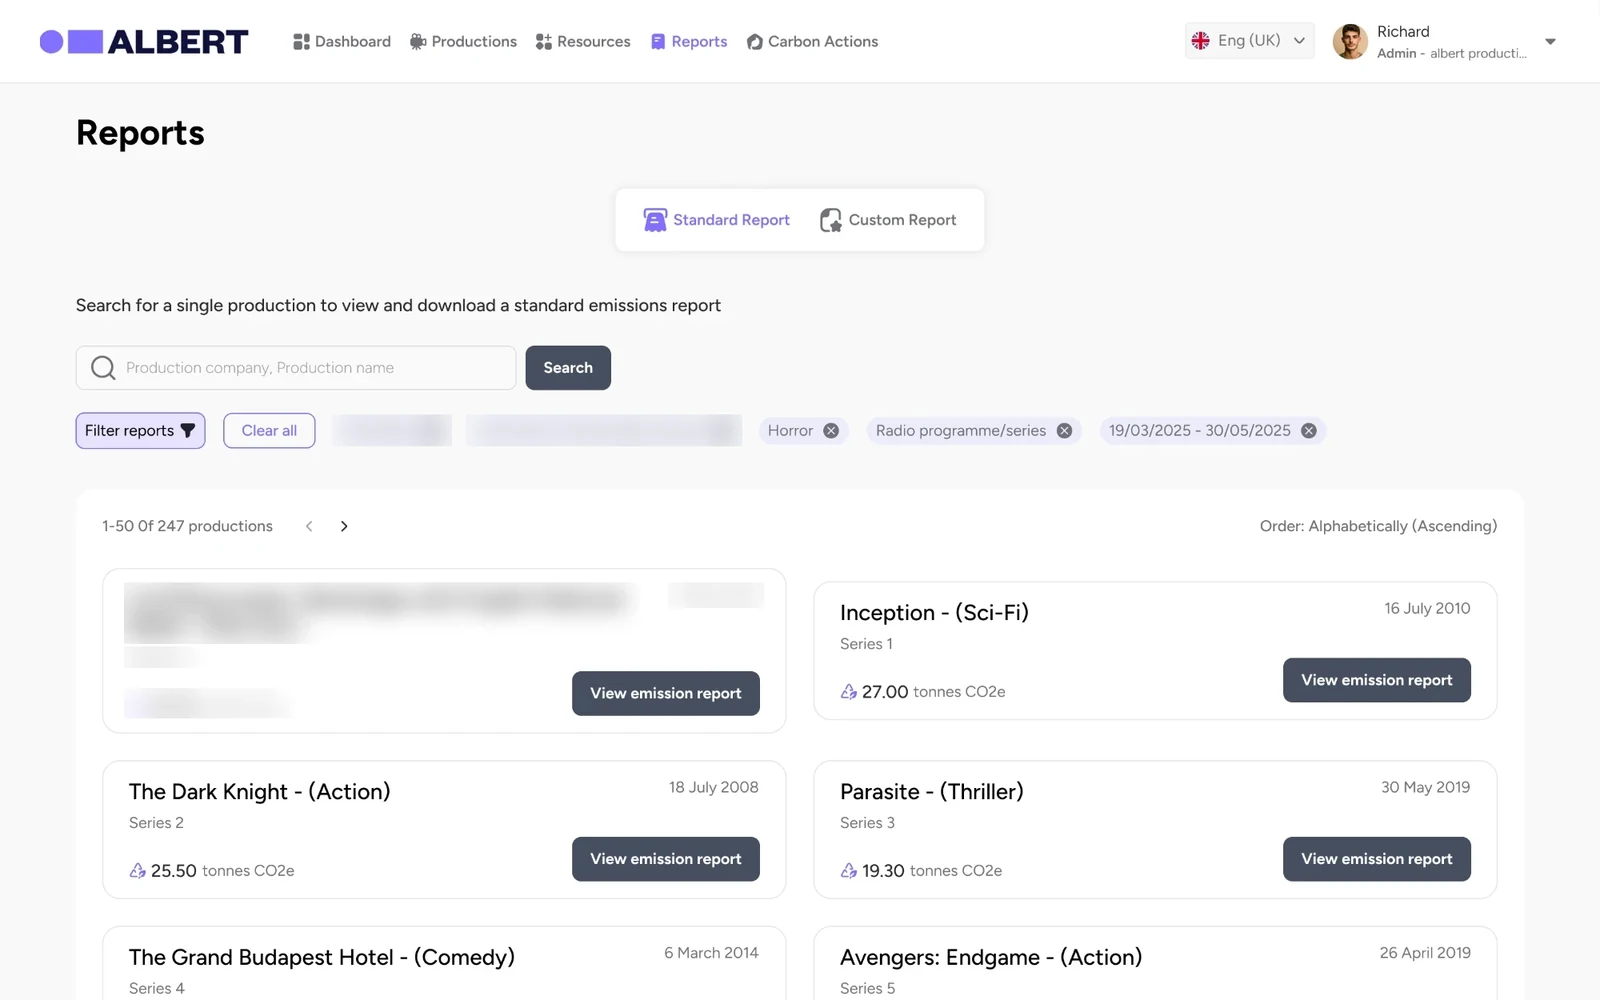The width and height of the screenshot is (1600, 1000).
Task: Remove the Horror filter chip
Action: 831,431
